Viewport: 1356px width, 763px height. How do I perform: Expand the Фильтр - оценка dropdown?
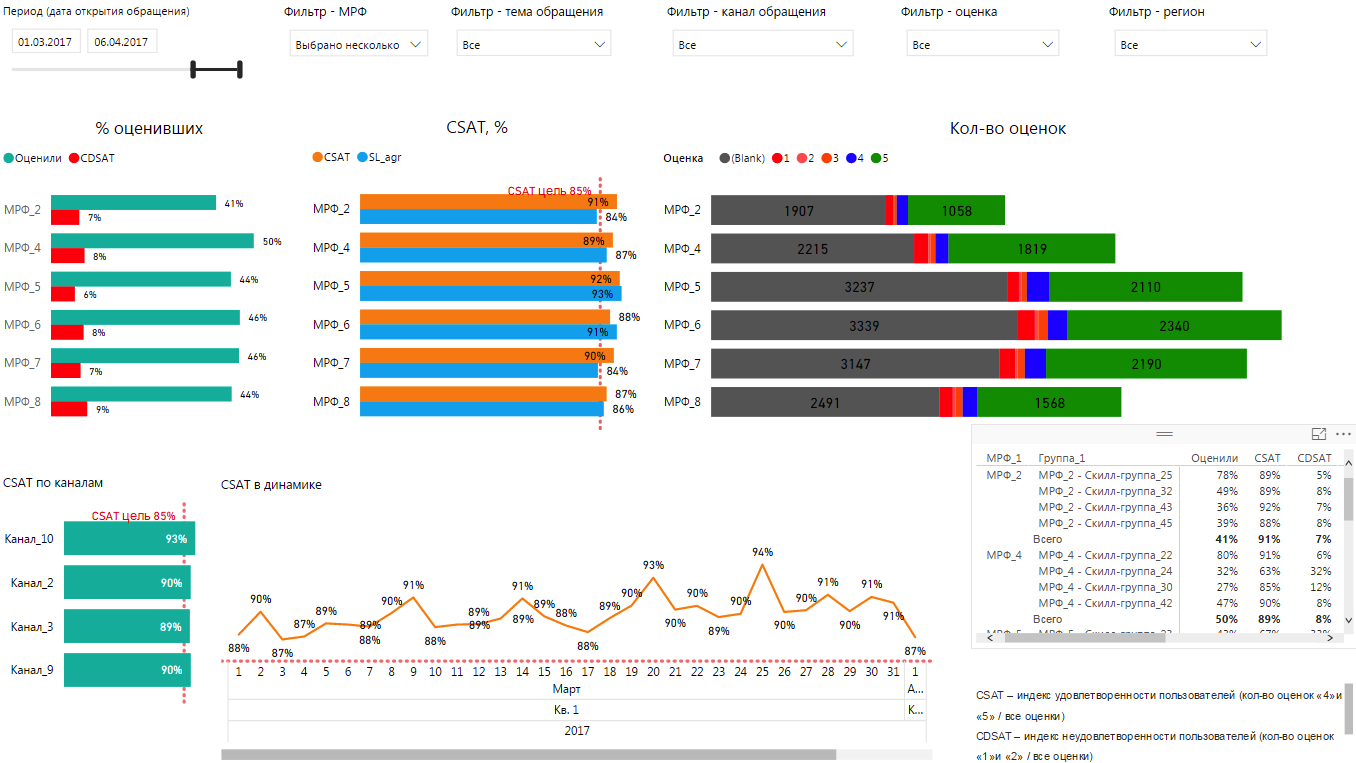[x=983, y=44]
